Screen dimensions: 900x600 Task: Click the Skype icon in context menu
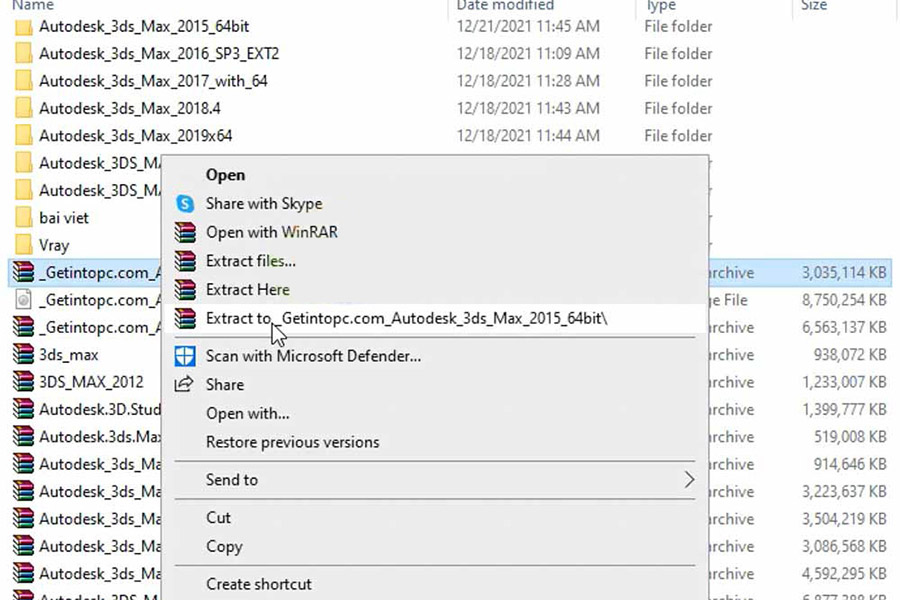coord(185,204)
